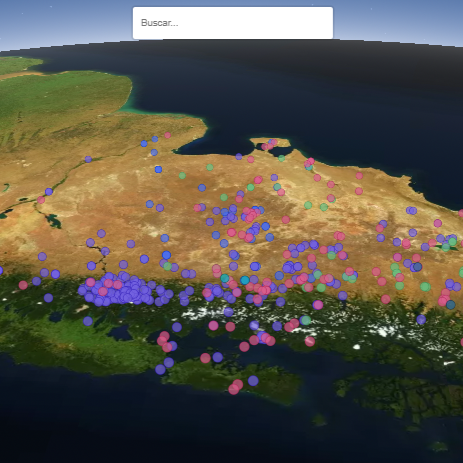Click the lone purple marker among the southwestern lakes
Image resolution: width=463 pixels, height=463 pixels.
coord(88,321)
